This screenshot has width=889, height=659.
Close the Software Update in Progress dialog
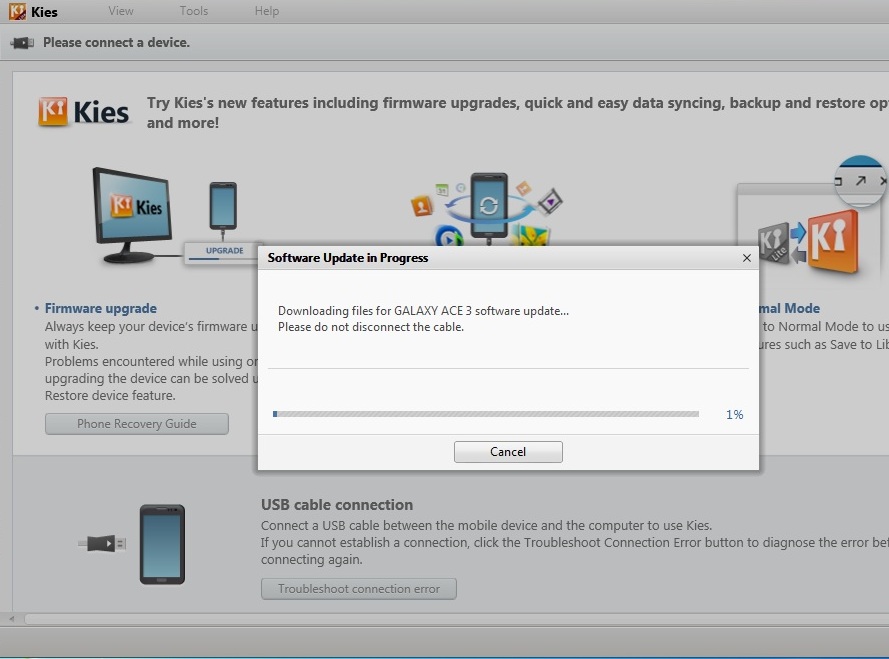tap(747, 258)
